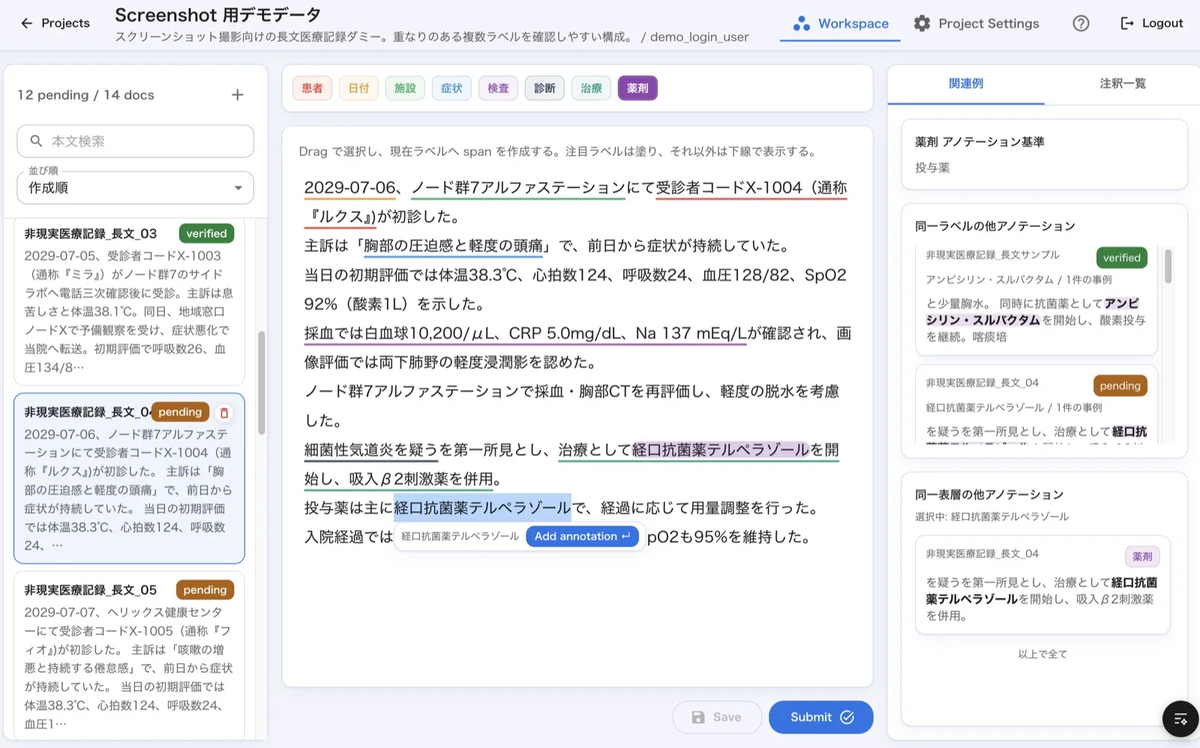This screenshot has height=748, width=1200.
Task: Click the pending badge on 長文_05
Action: [x=205, y=590]
